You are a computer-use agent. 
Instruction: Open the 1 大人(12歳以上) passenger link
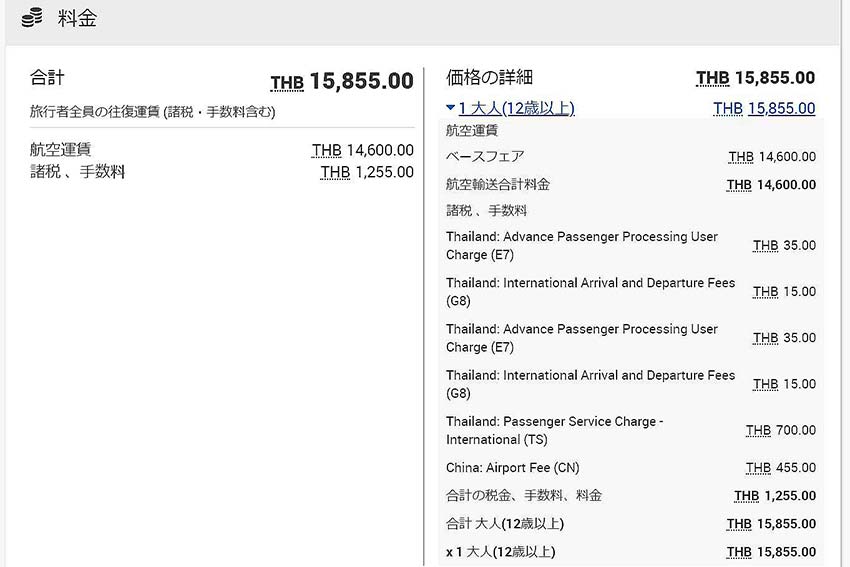click(x=516, y=108)
